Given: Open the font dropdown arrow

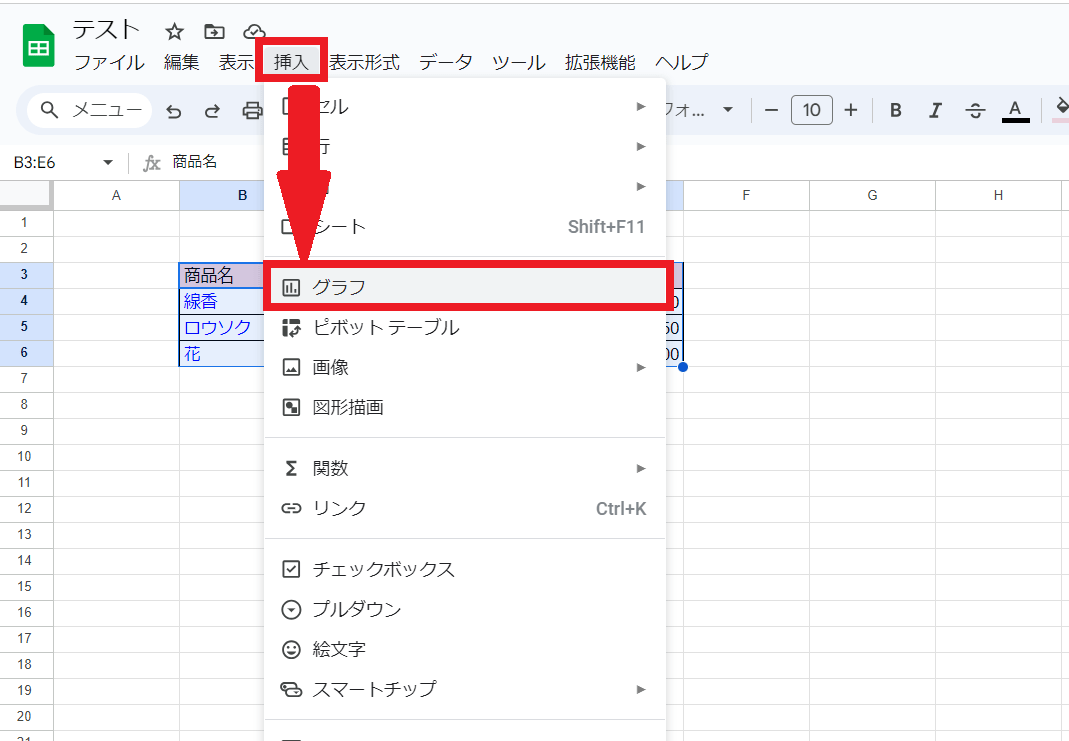Looking at the screenshot, I should (728, 110).
